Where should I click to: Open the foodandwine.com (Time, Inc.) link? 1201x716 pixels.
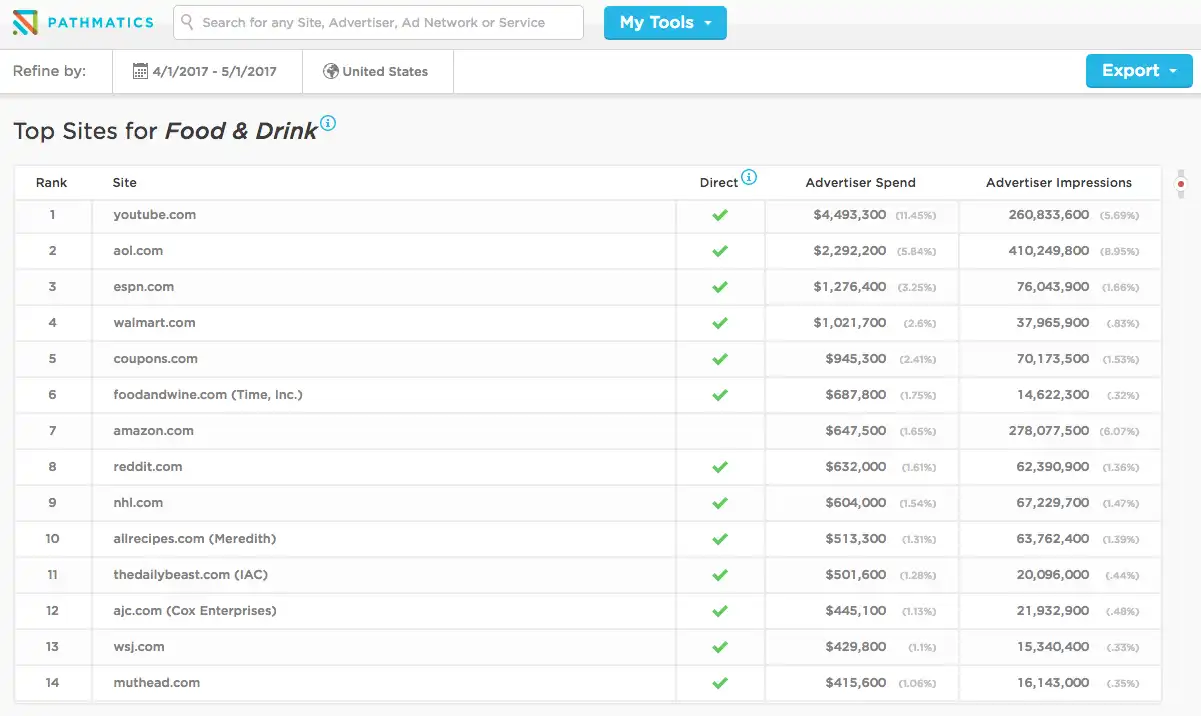[208, 395]
